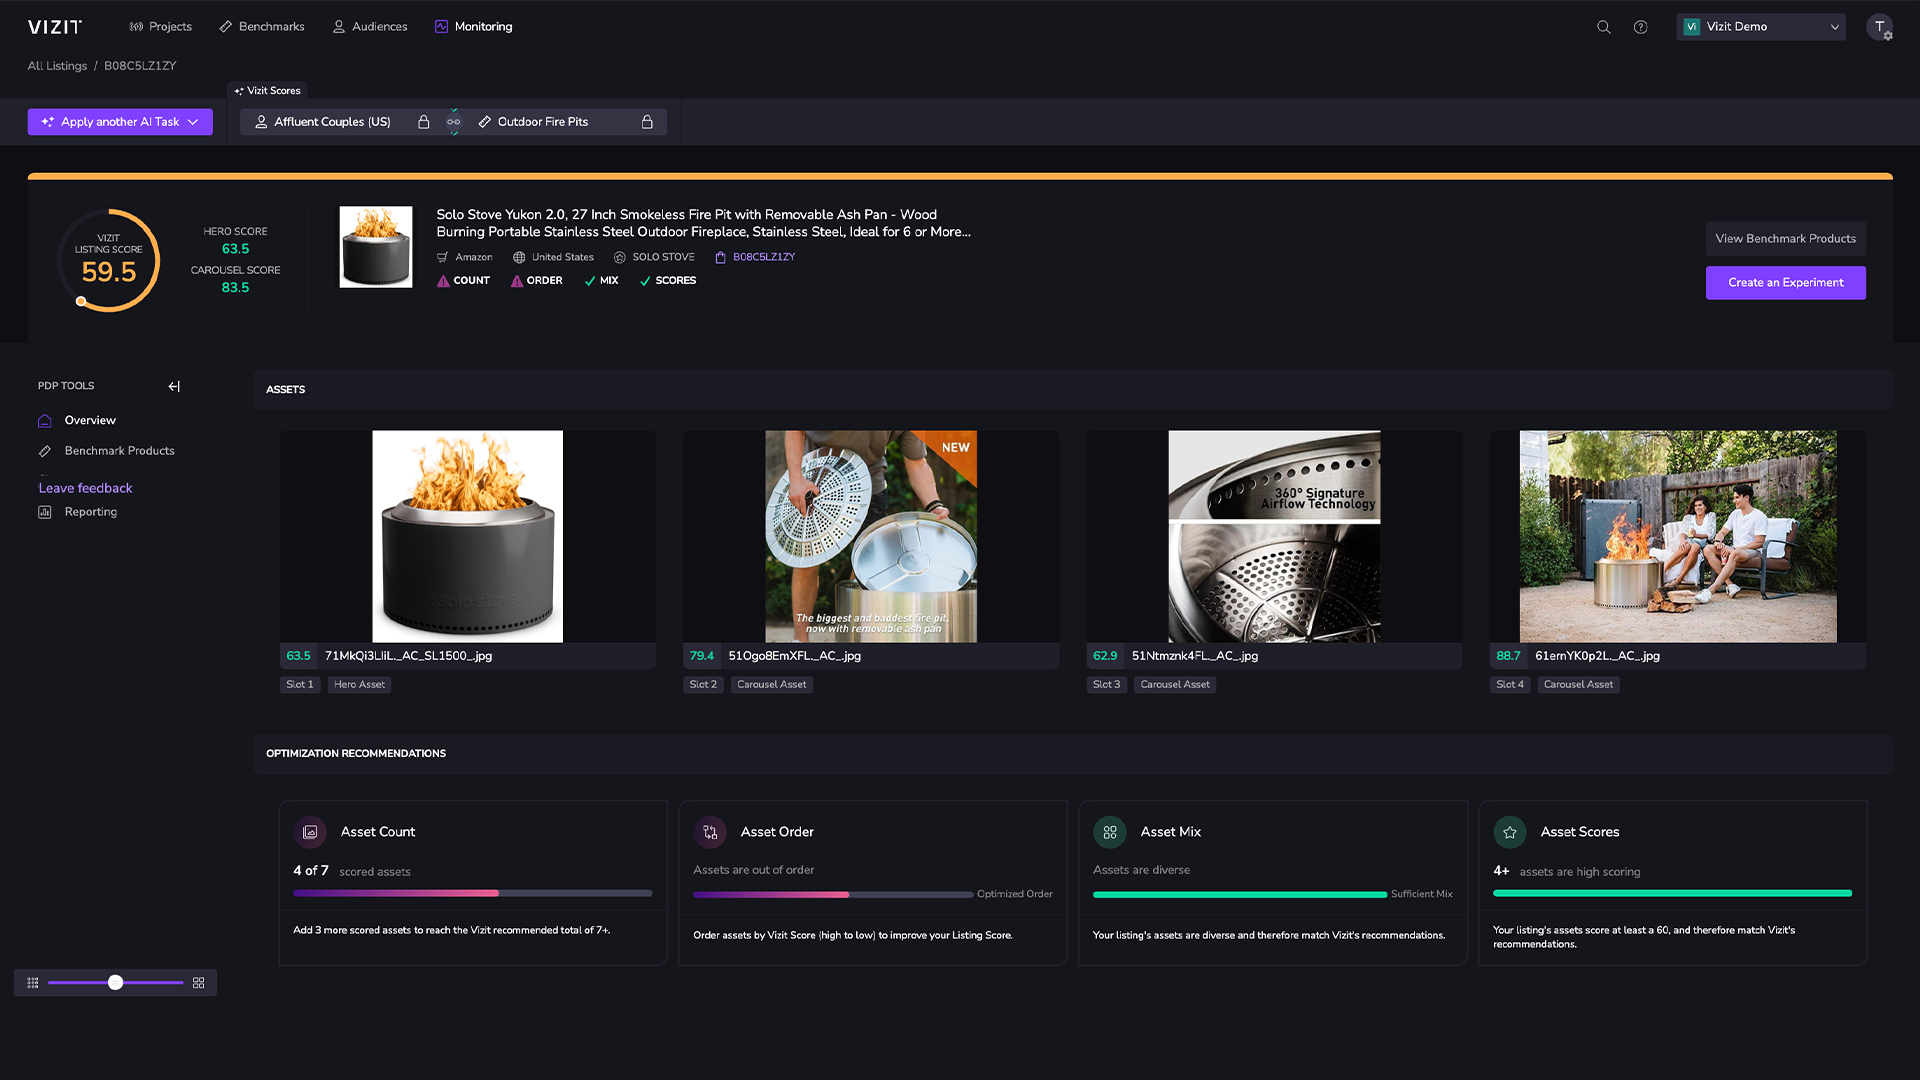Toggle the lock on Affluent Couples audience
This screenshot has width=1920, height=1080.
coord(424,122)
